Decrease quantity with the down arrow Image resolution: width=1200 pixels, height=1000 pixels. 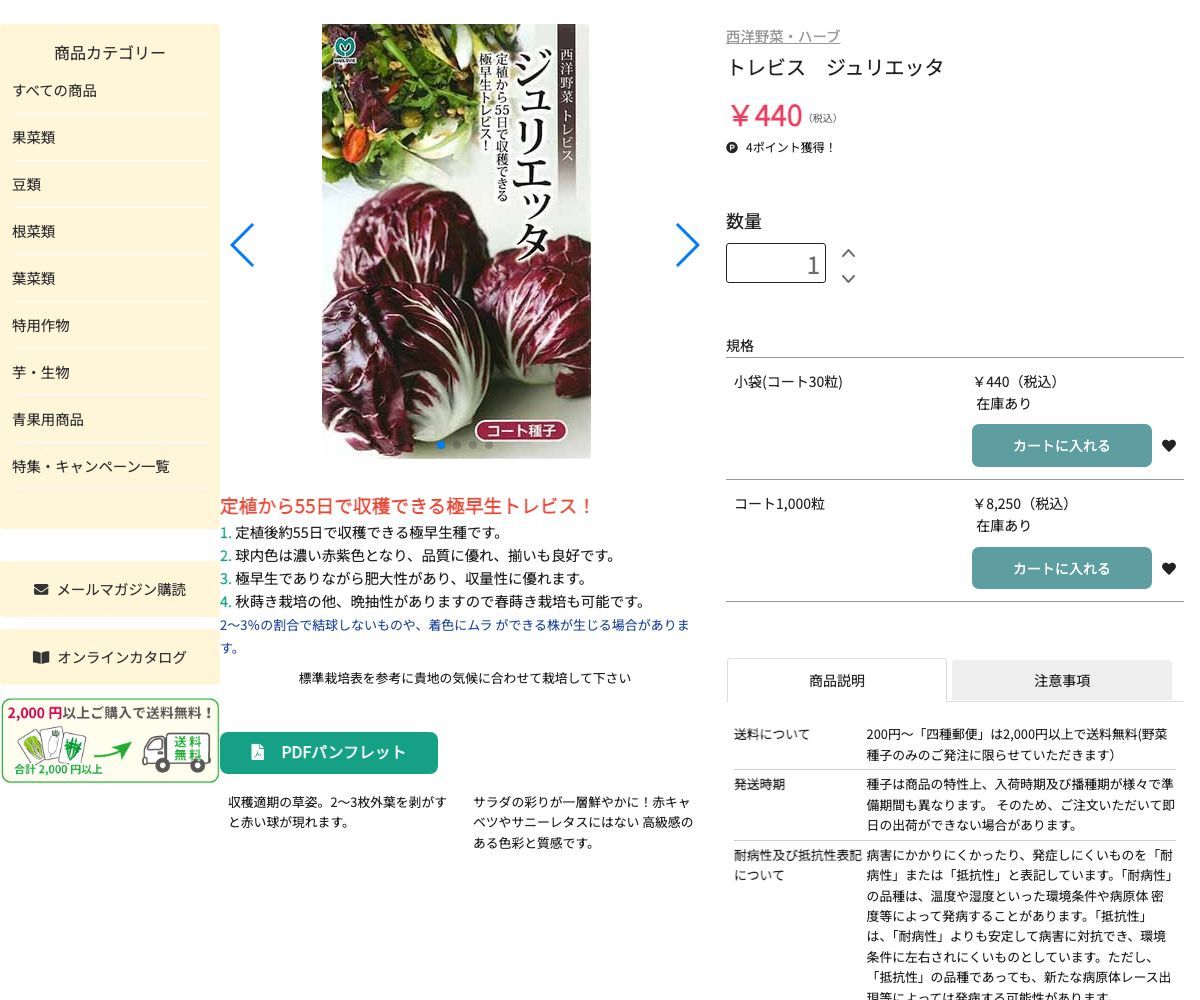848,278
